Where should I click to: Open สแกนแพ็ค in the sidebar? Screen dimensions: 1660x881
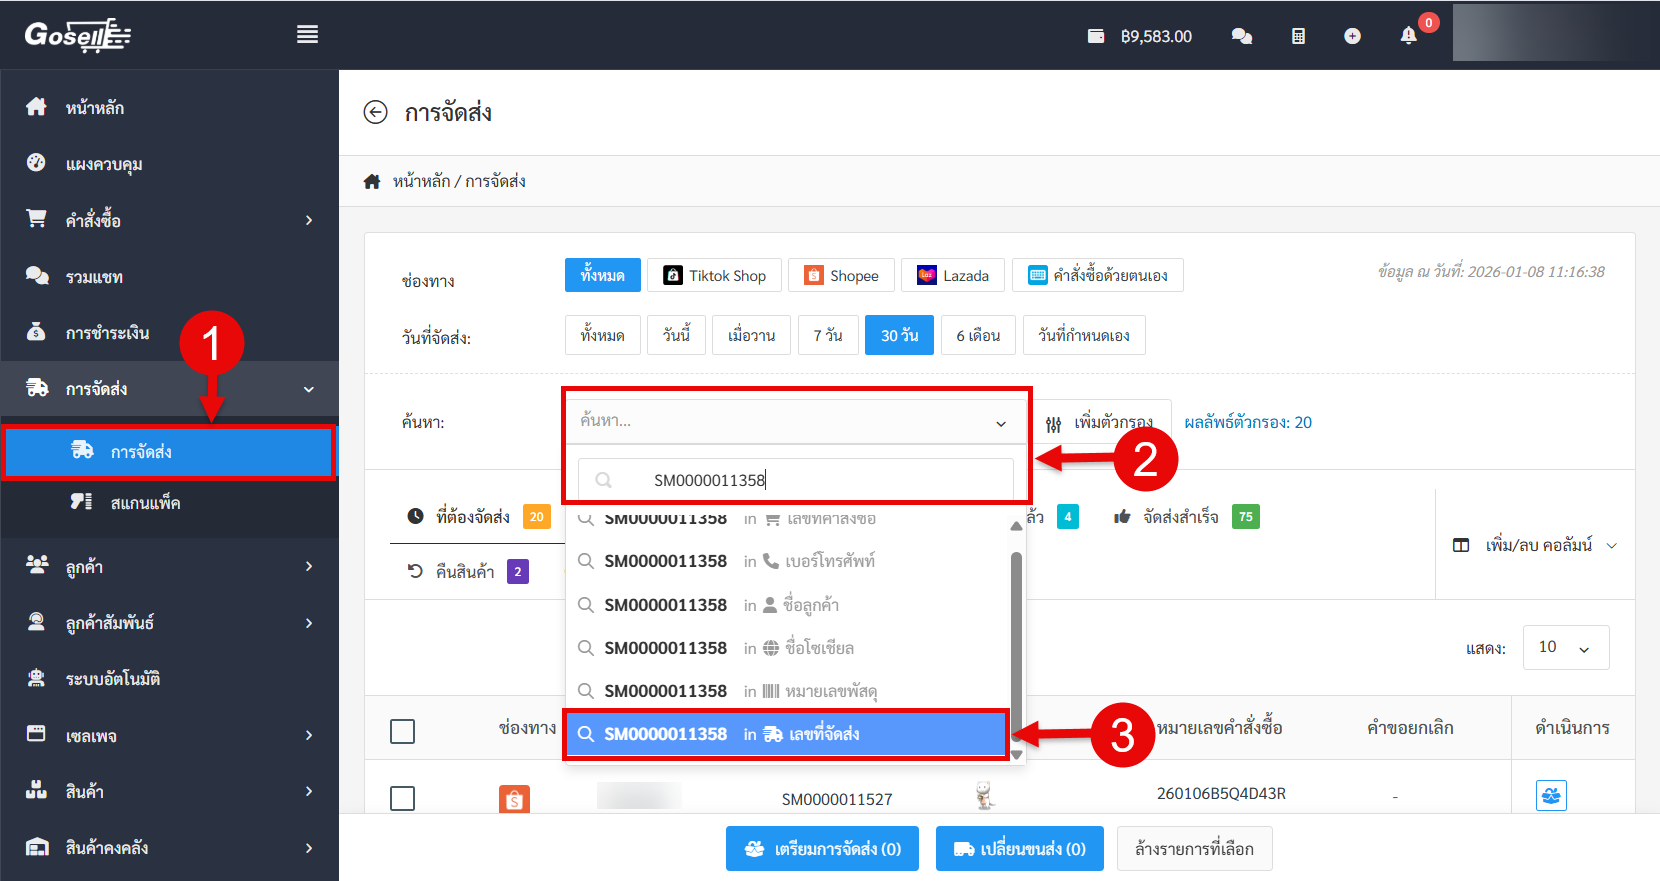tap(145, 503)
